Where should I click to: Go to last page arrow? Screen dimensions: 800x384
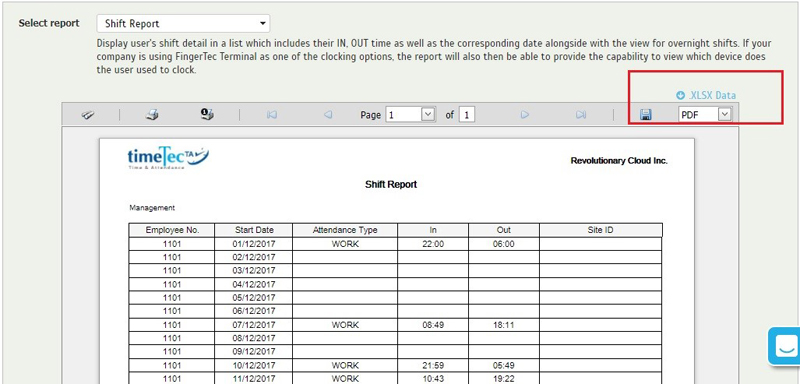[x=581, y=115]
